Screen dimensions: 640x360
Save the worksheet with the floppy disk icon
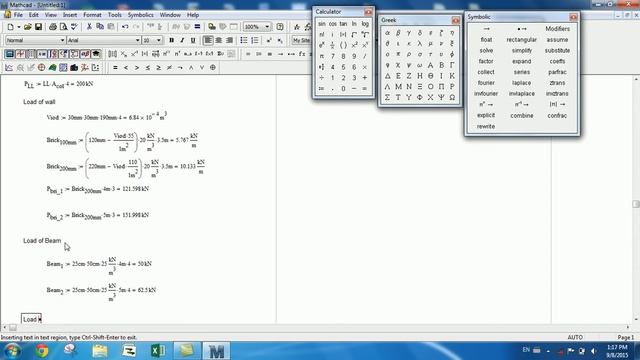coord(38,27)
